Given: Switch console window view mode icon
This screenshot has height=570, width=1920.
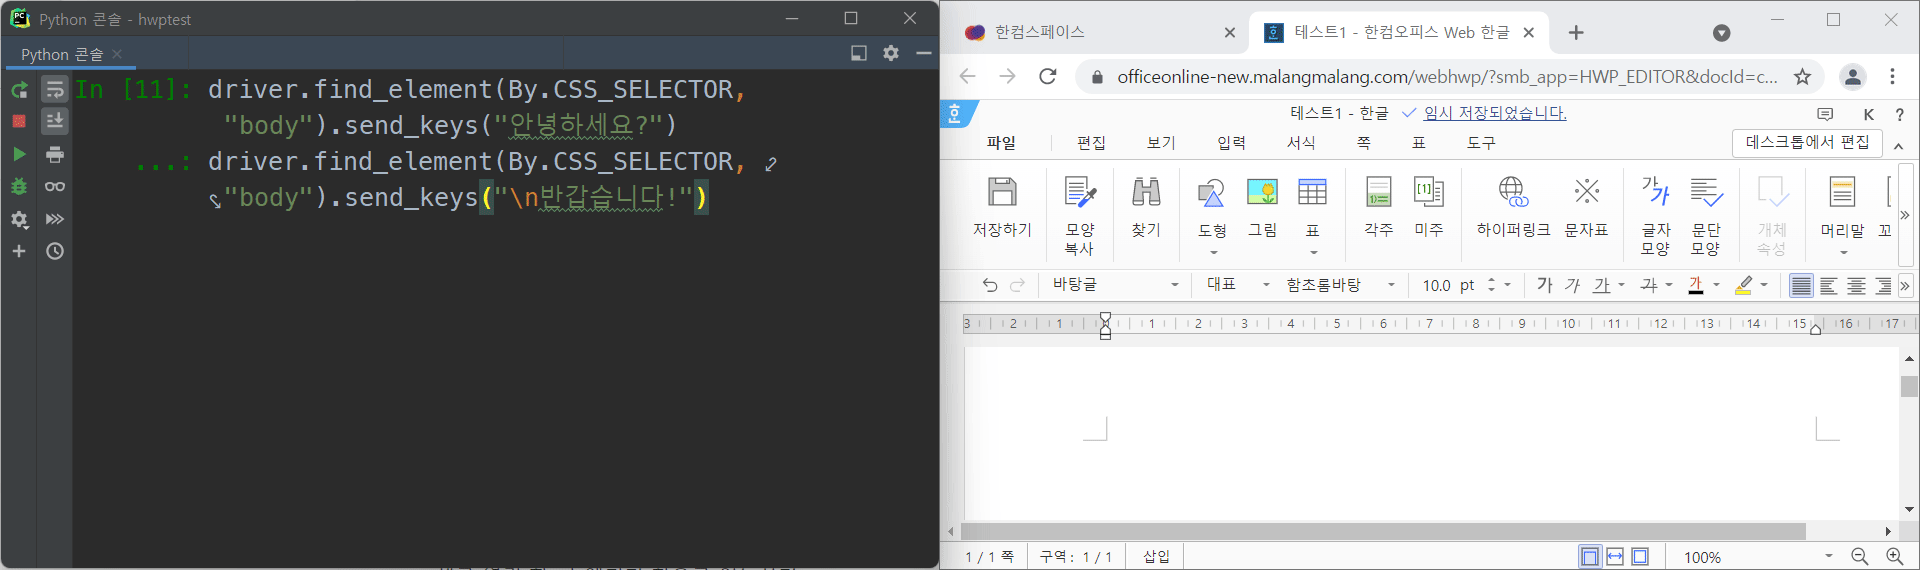Looking at the screenshot, I should 859,53.
